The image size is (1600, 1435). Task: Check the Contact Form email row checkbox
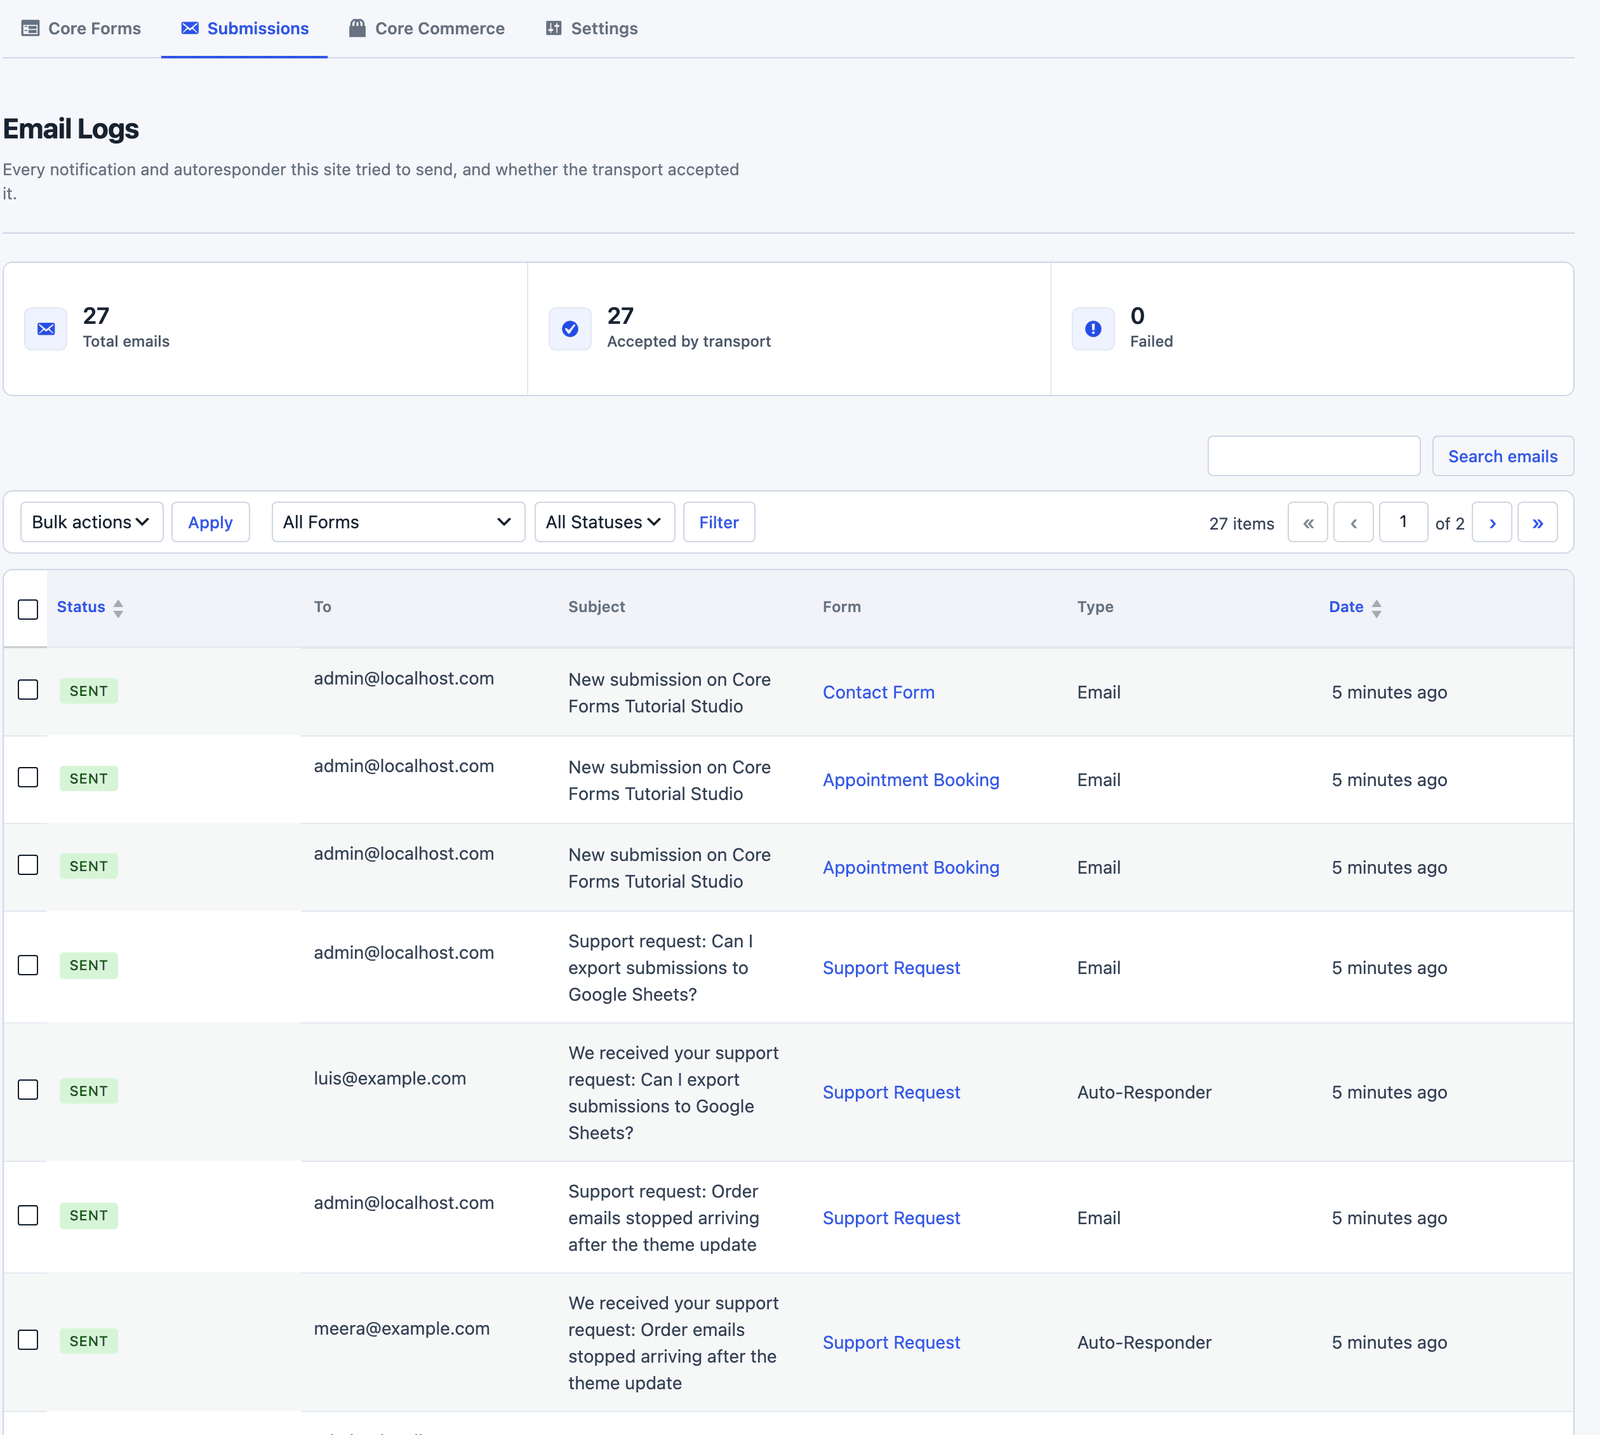pos(28,690)
